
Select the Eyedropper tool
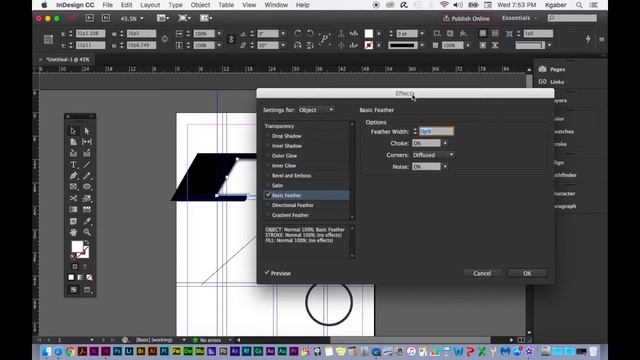click(x=87, y=221)
